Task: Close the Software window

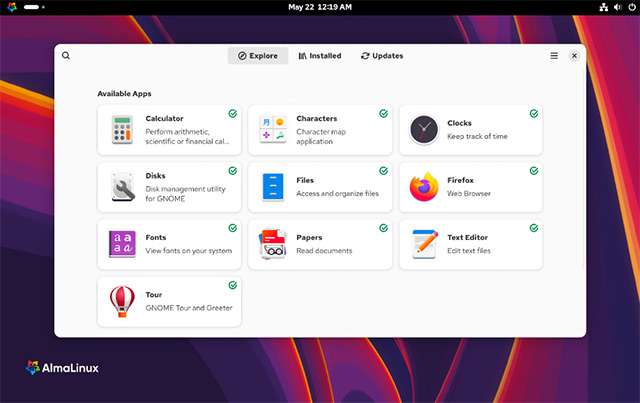Action: (574, 56)
